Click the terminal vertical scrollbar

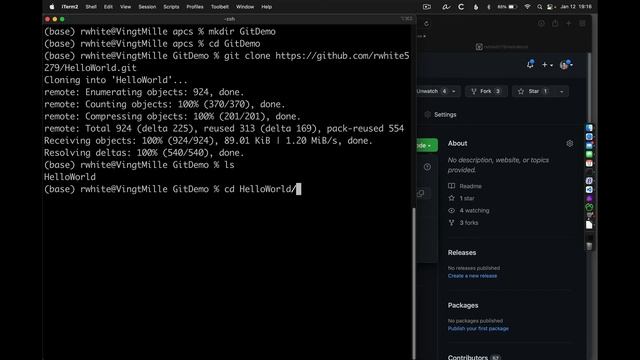click(x=414, y=284)
